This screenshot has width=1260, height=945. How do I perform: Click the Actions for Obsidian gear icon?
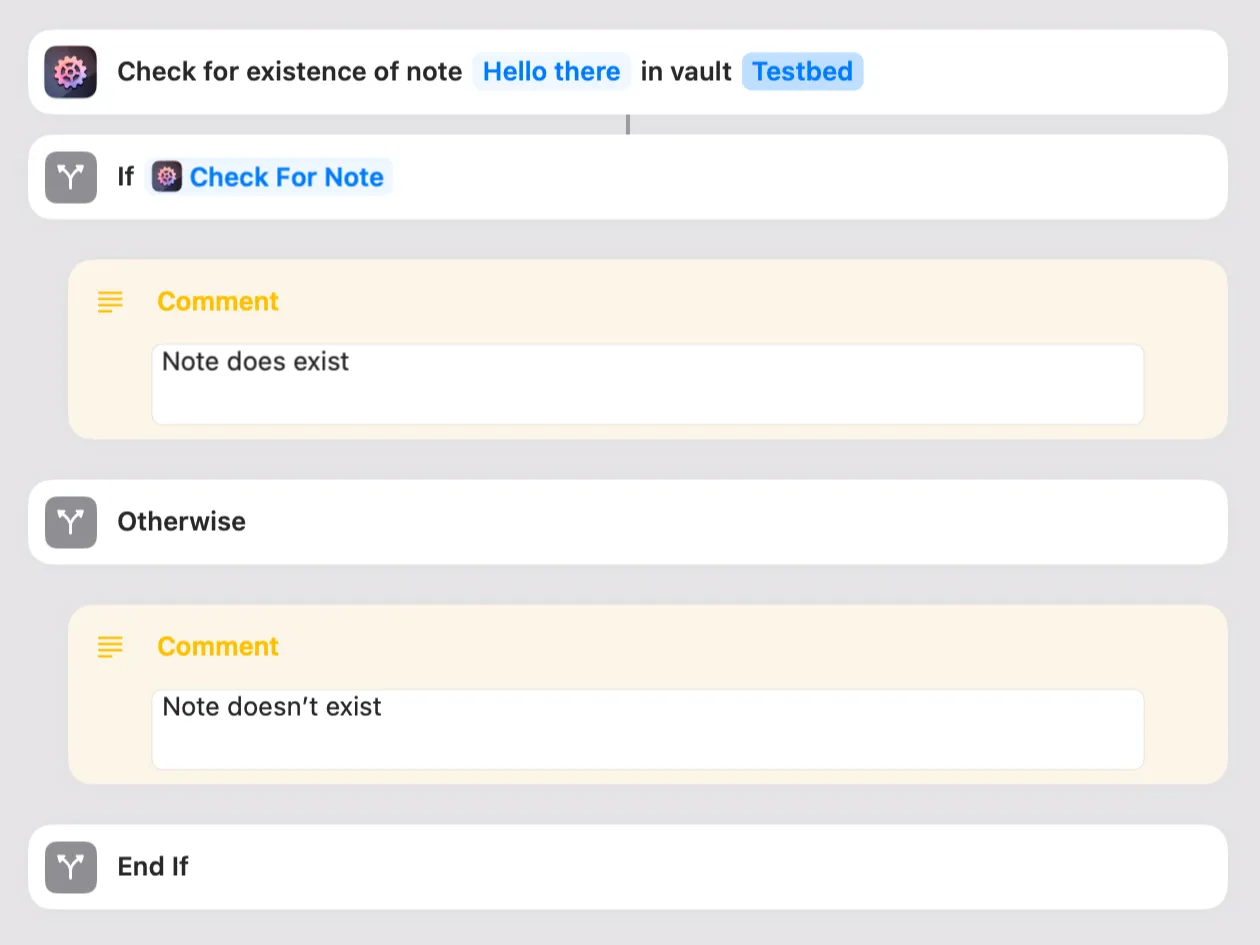(69, 71)
